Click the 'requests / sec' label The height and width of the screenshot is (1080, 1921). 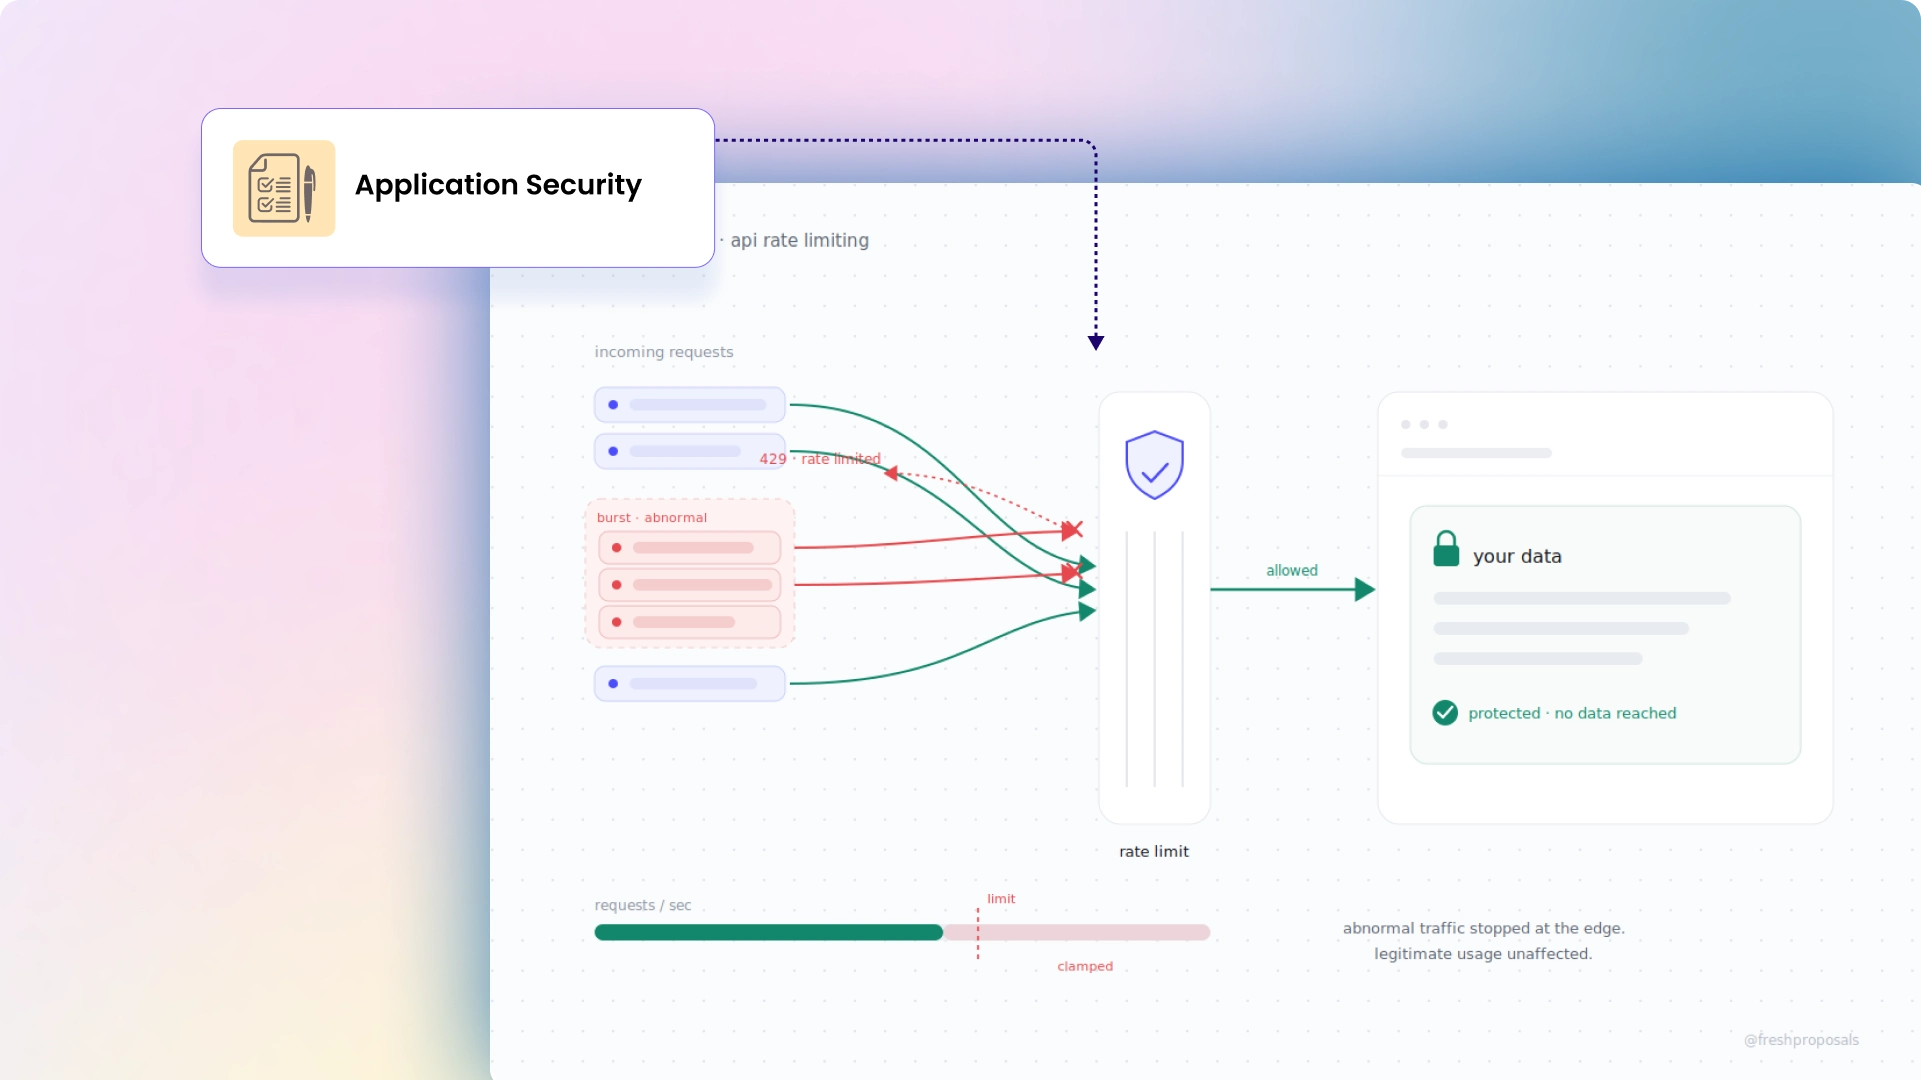pyautogui.click(x=643, y=905)
